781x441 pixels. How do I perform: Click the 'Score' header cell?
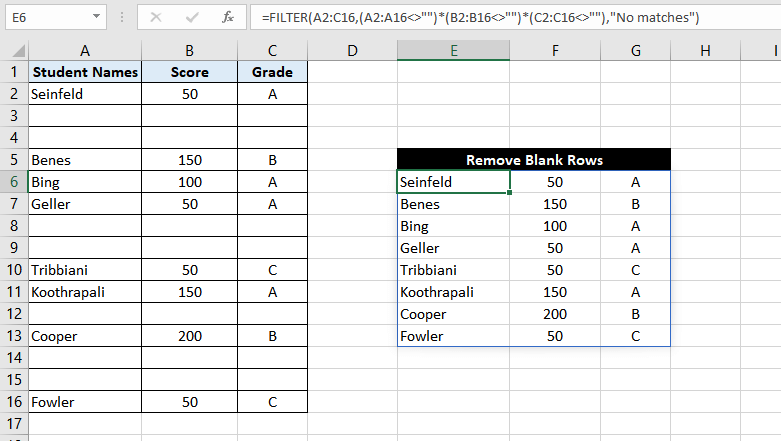pos(189,72)
